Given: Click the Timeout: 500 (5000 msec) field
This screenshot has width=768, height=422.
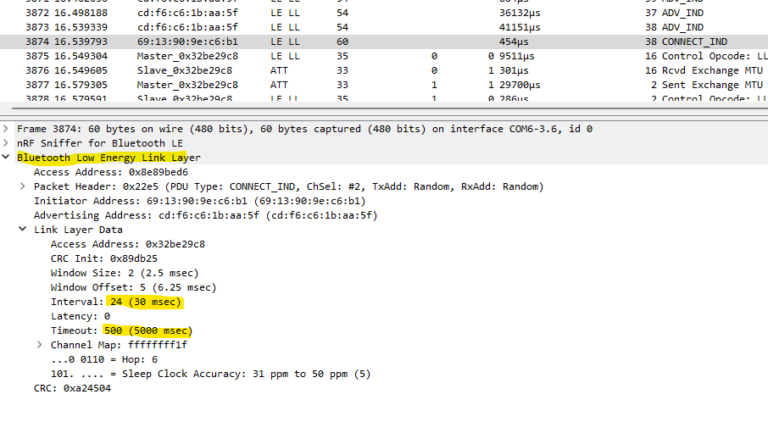Looking at the screenshot, I should point(121,331).
